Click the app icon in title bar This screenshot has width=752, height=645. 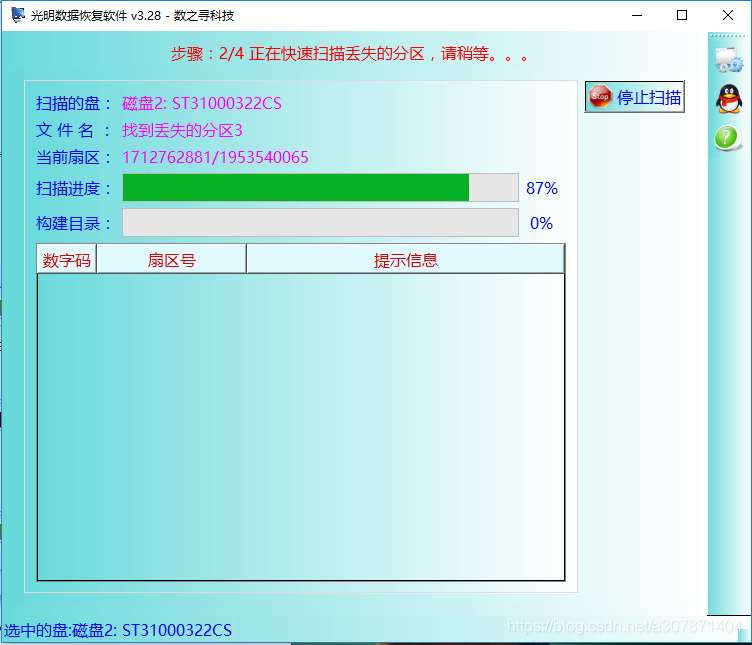18,15
